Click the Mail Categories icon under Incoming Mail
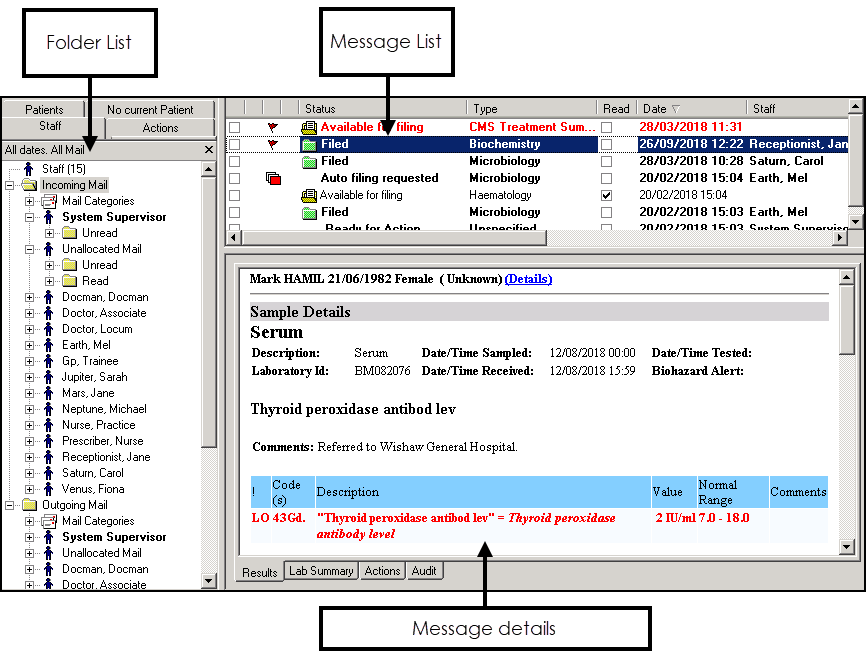This screenshot has height=671, width=866. coord(49,201)
